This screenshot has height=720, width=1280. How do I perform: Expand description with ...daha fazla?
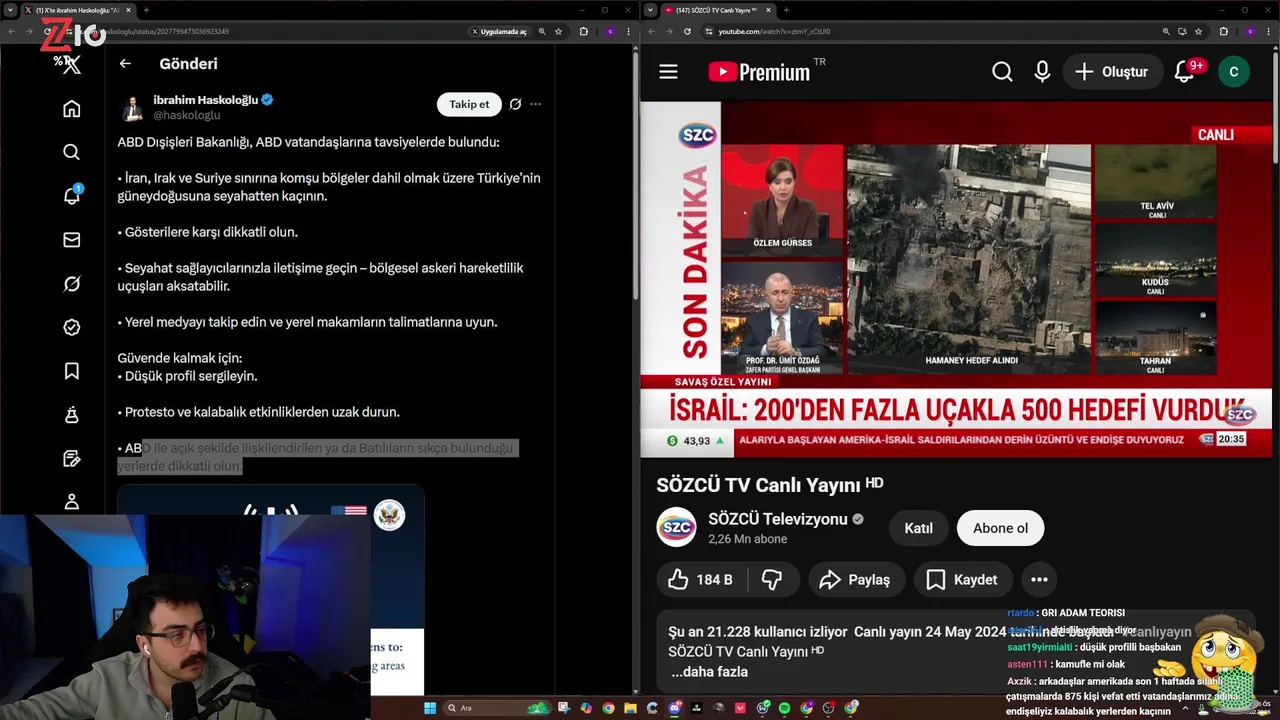tap(709, 672)
